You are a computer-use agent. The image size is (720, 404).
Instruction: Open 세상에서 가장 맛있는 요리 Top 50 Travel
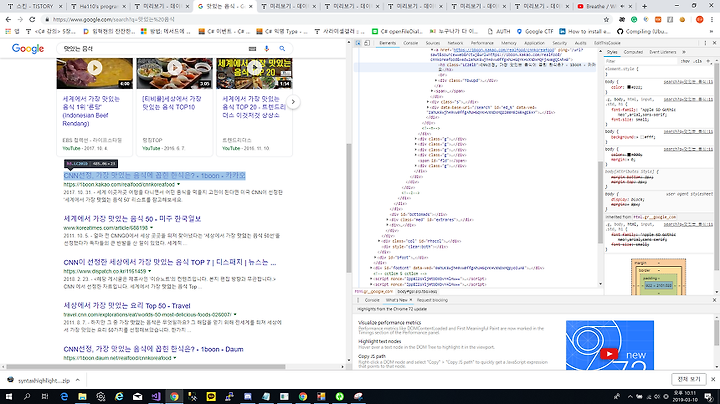(x=127, y=306)
